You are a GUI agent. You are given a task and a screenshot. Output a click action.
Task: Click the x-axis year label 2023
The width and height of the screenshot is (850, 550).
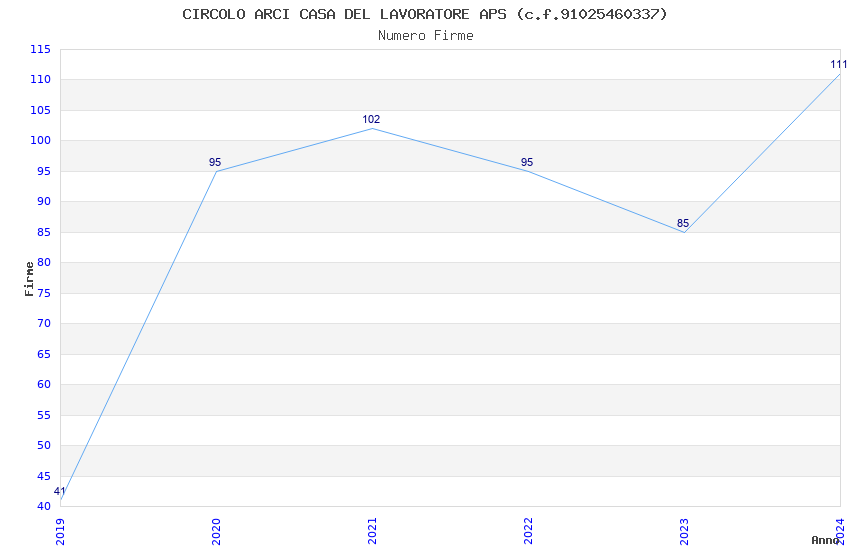click(685, 532)
